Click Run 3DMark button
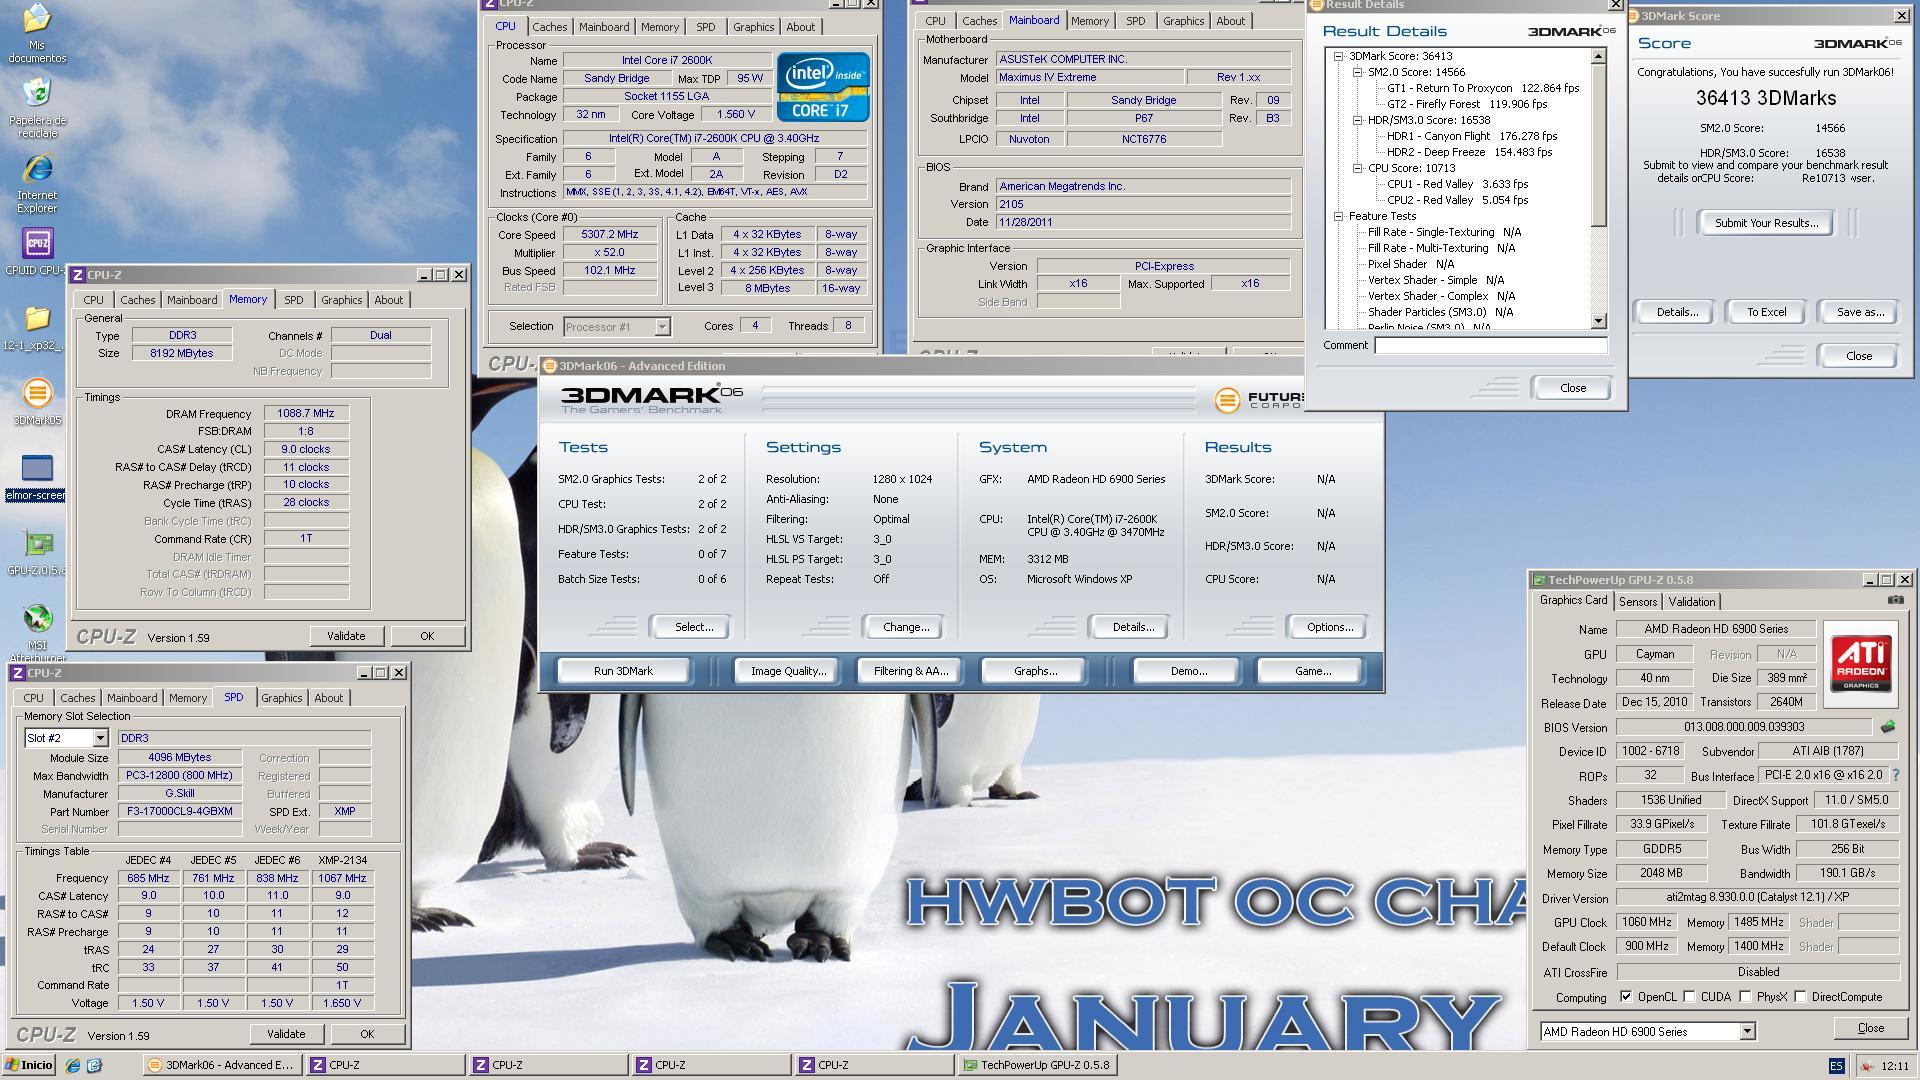This screenshot has height=1080, width=1920. point(623,671)
